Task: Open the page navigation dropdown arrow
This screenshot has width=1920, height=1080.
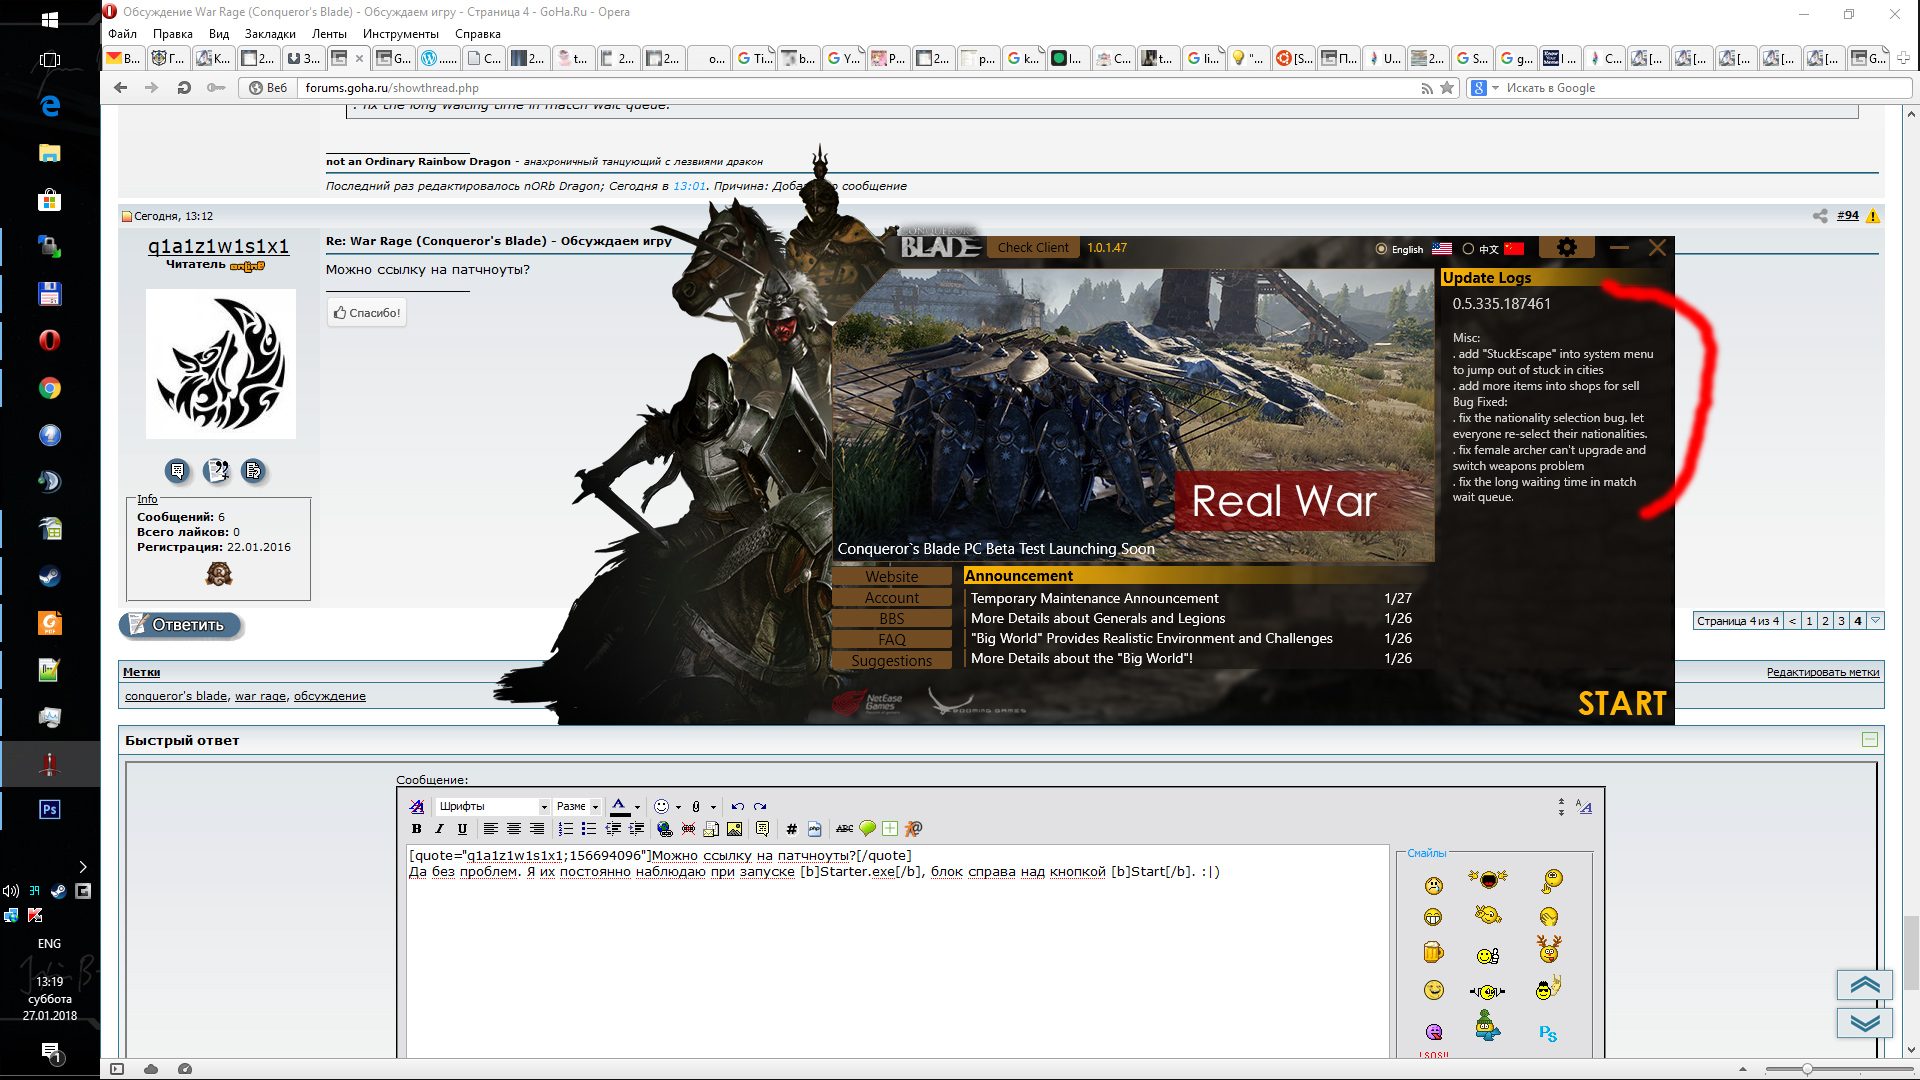Action: coord(1876,621)
